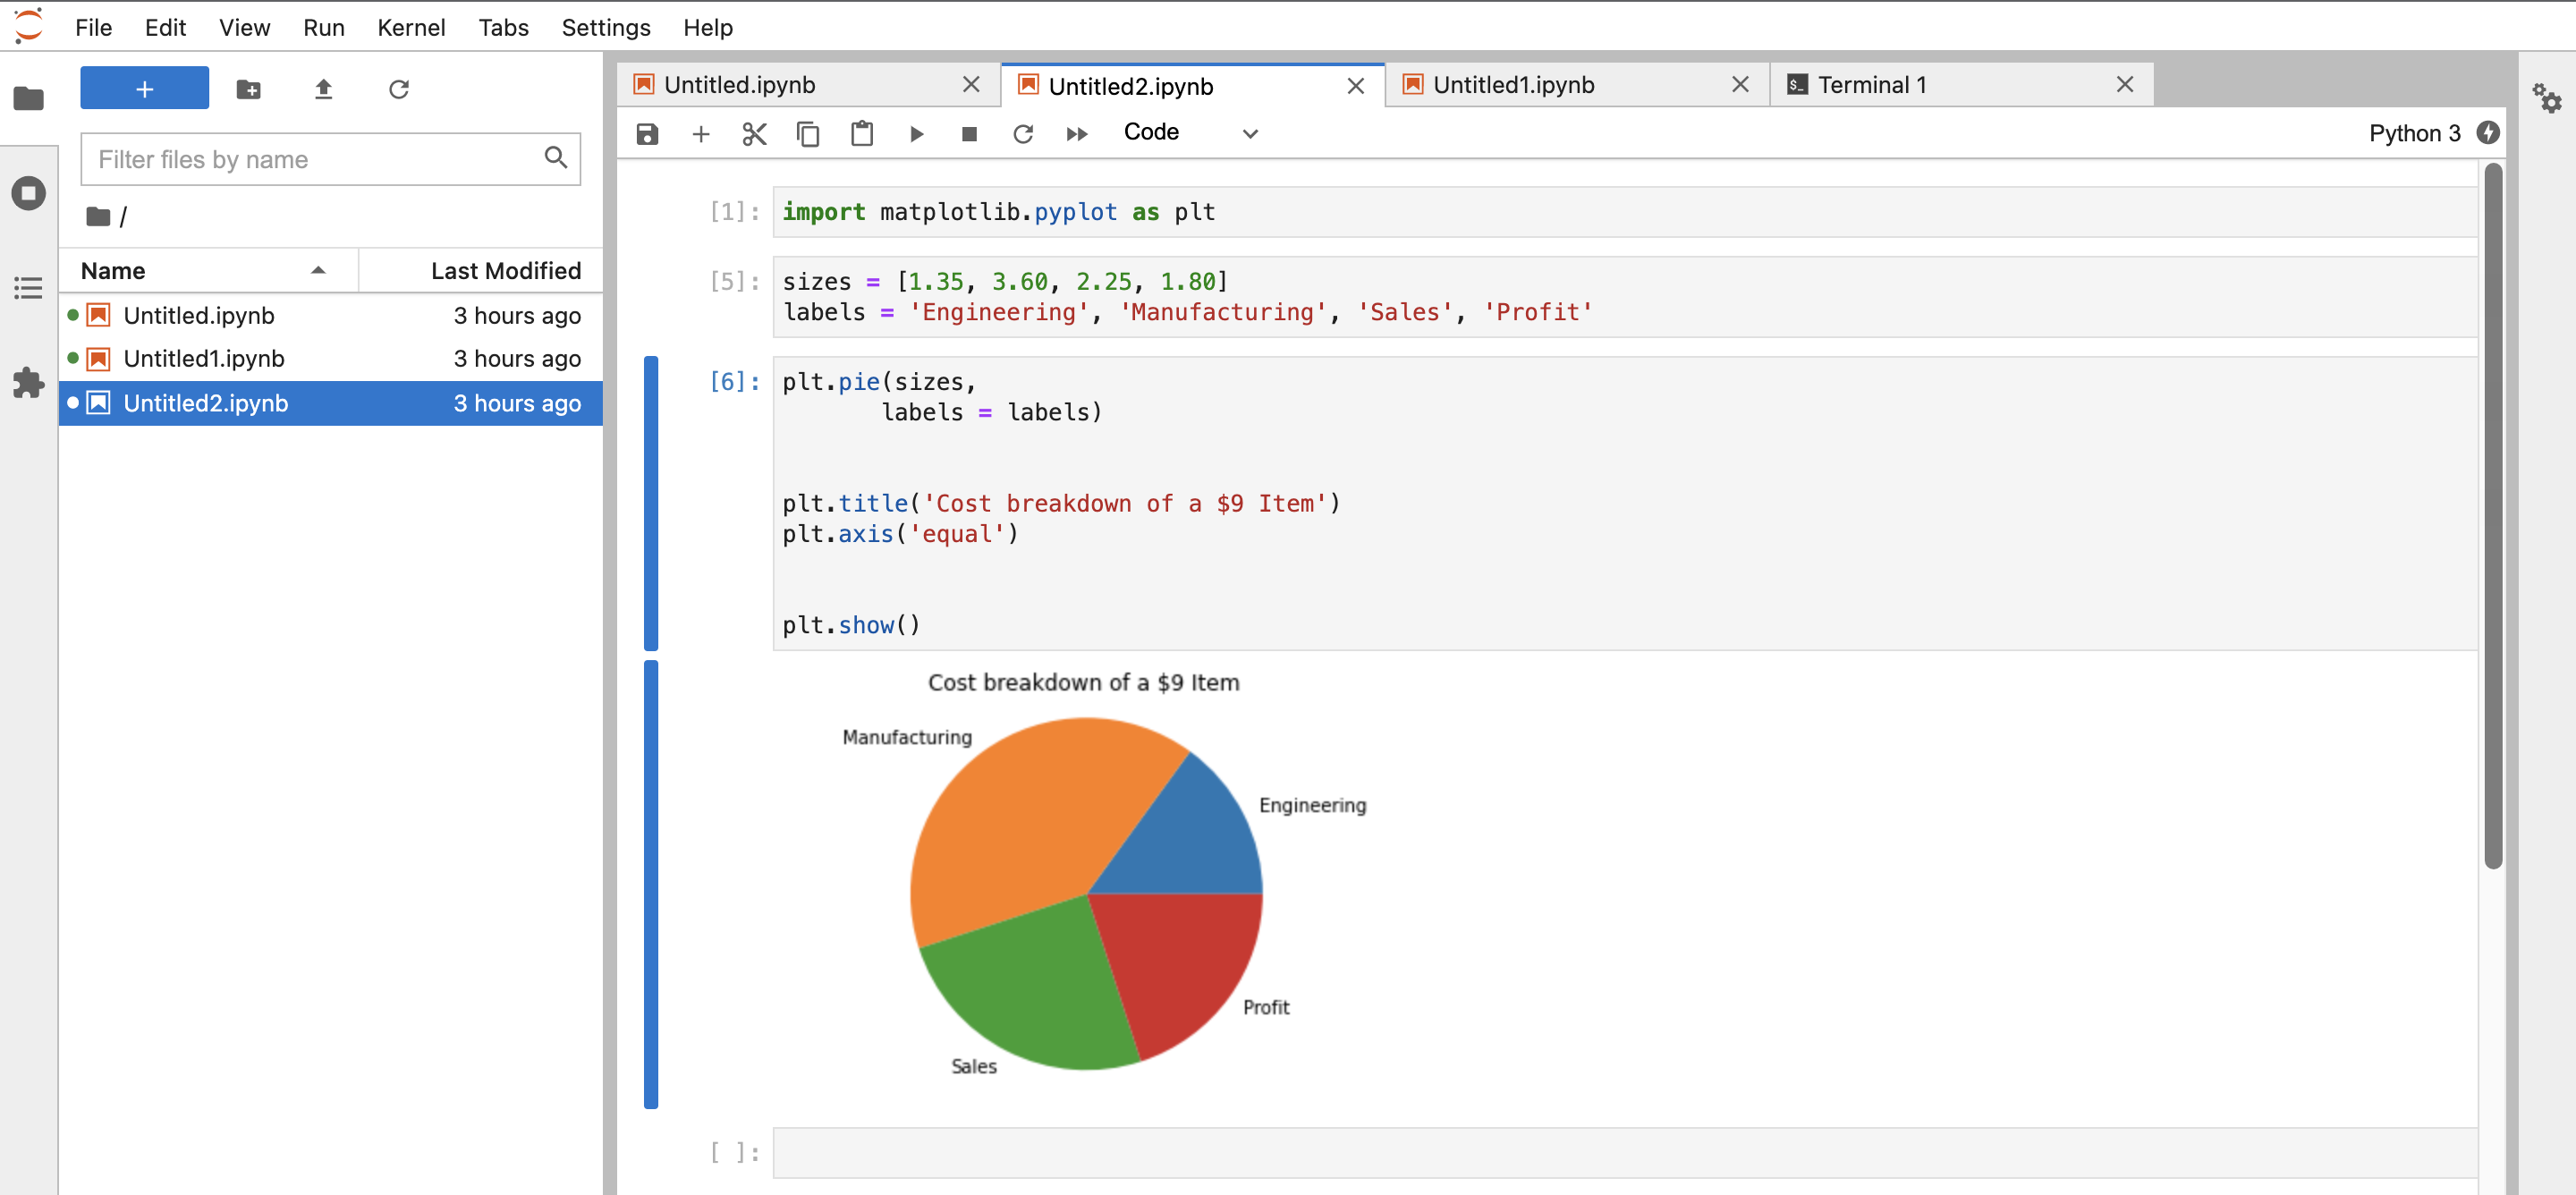Copy the selected cell
2576x1195 pixels.
tap(808, 133)
